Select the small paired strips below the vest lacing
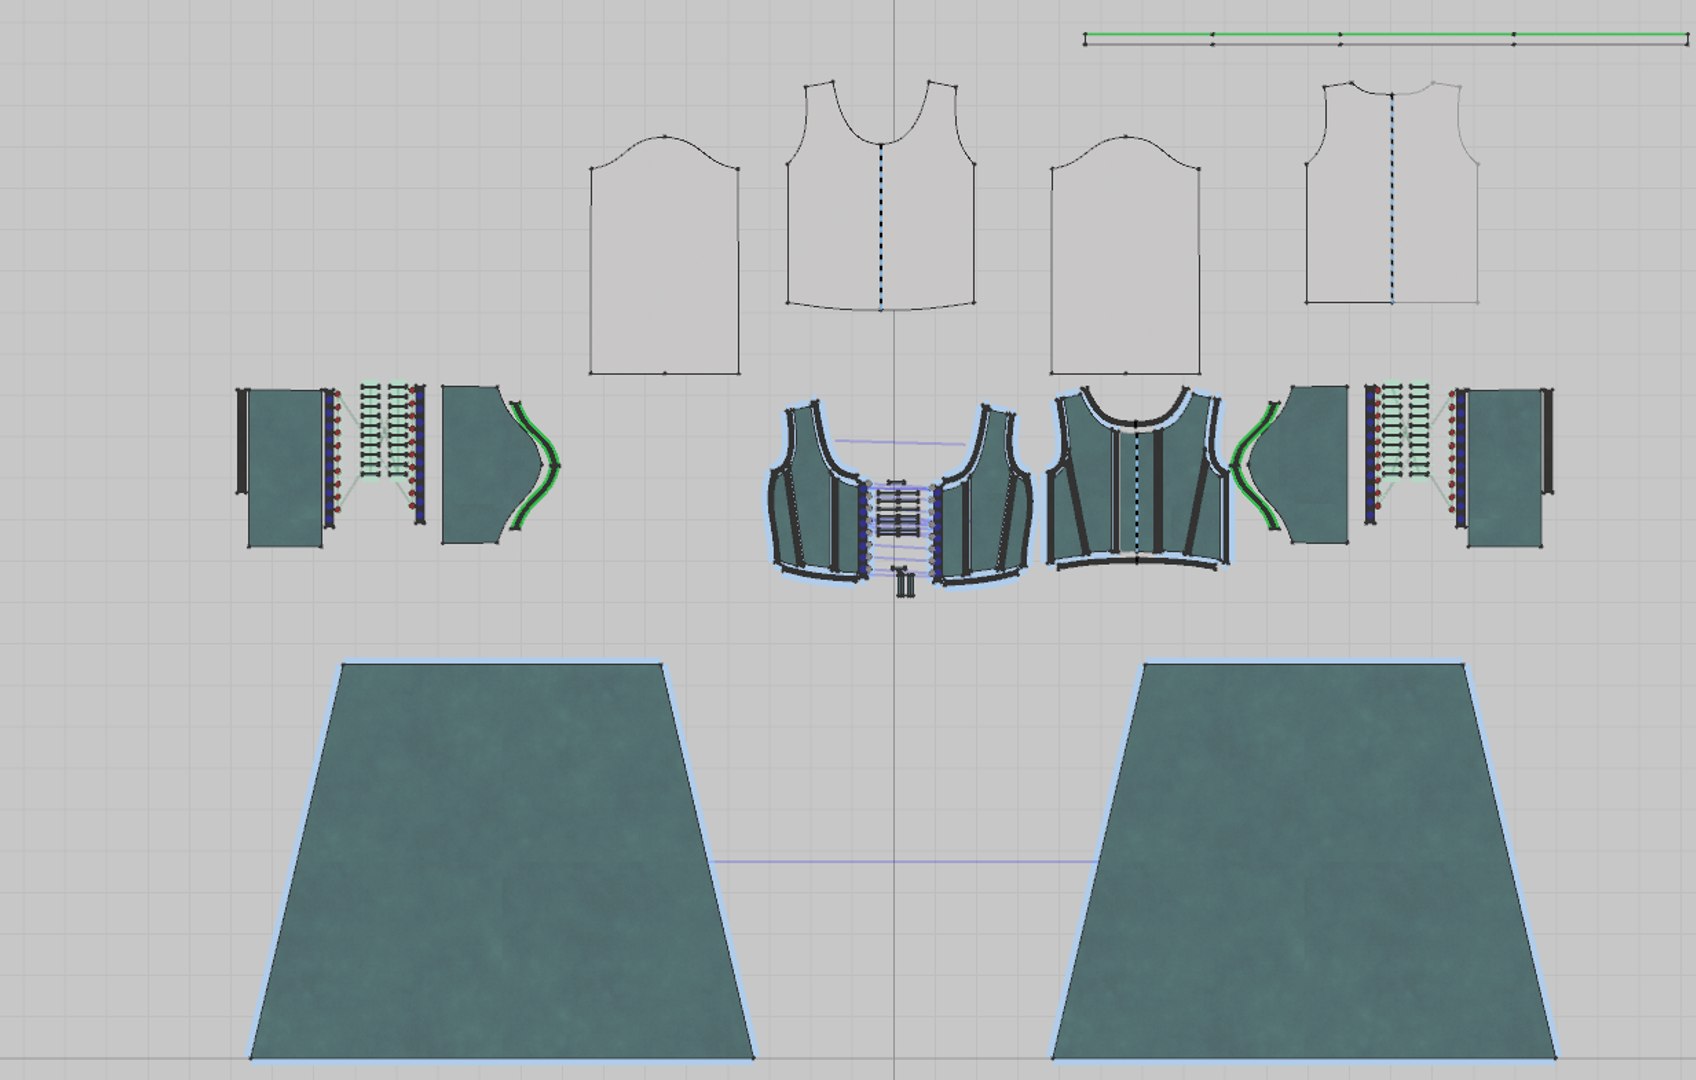The image size is (1696, 1080). (906, 583)
